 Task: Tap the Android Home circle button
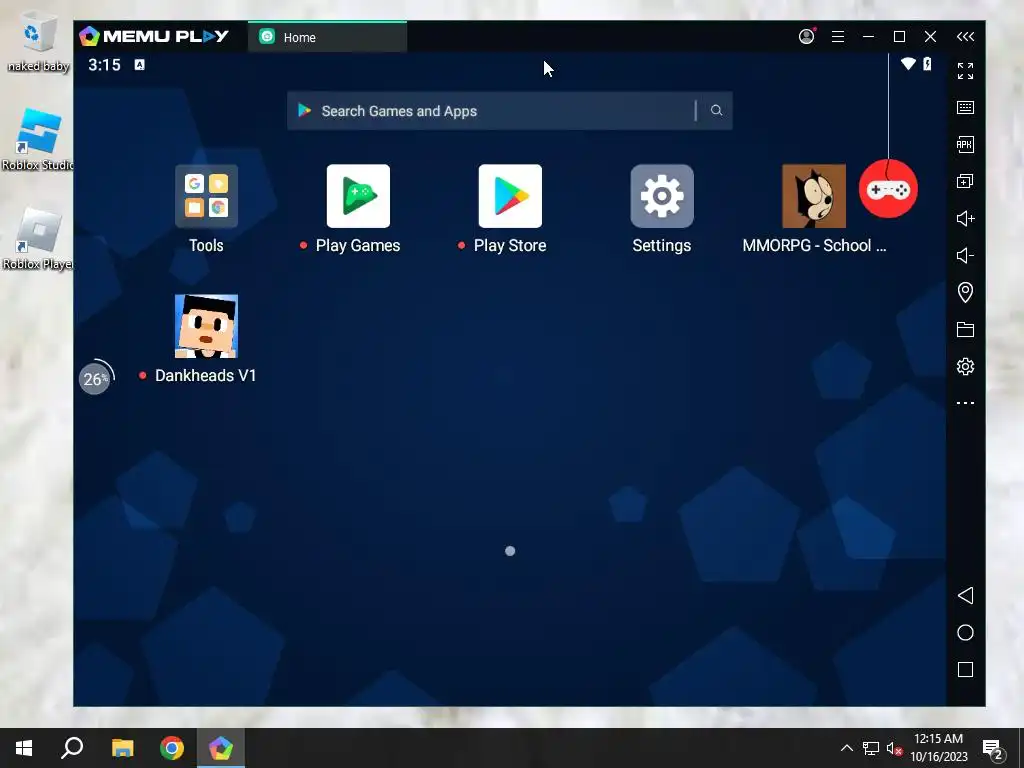pyautogui.click(x=965, y=632)
